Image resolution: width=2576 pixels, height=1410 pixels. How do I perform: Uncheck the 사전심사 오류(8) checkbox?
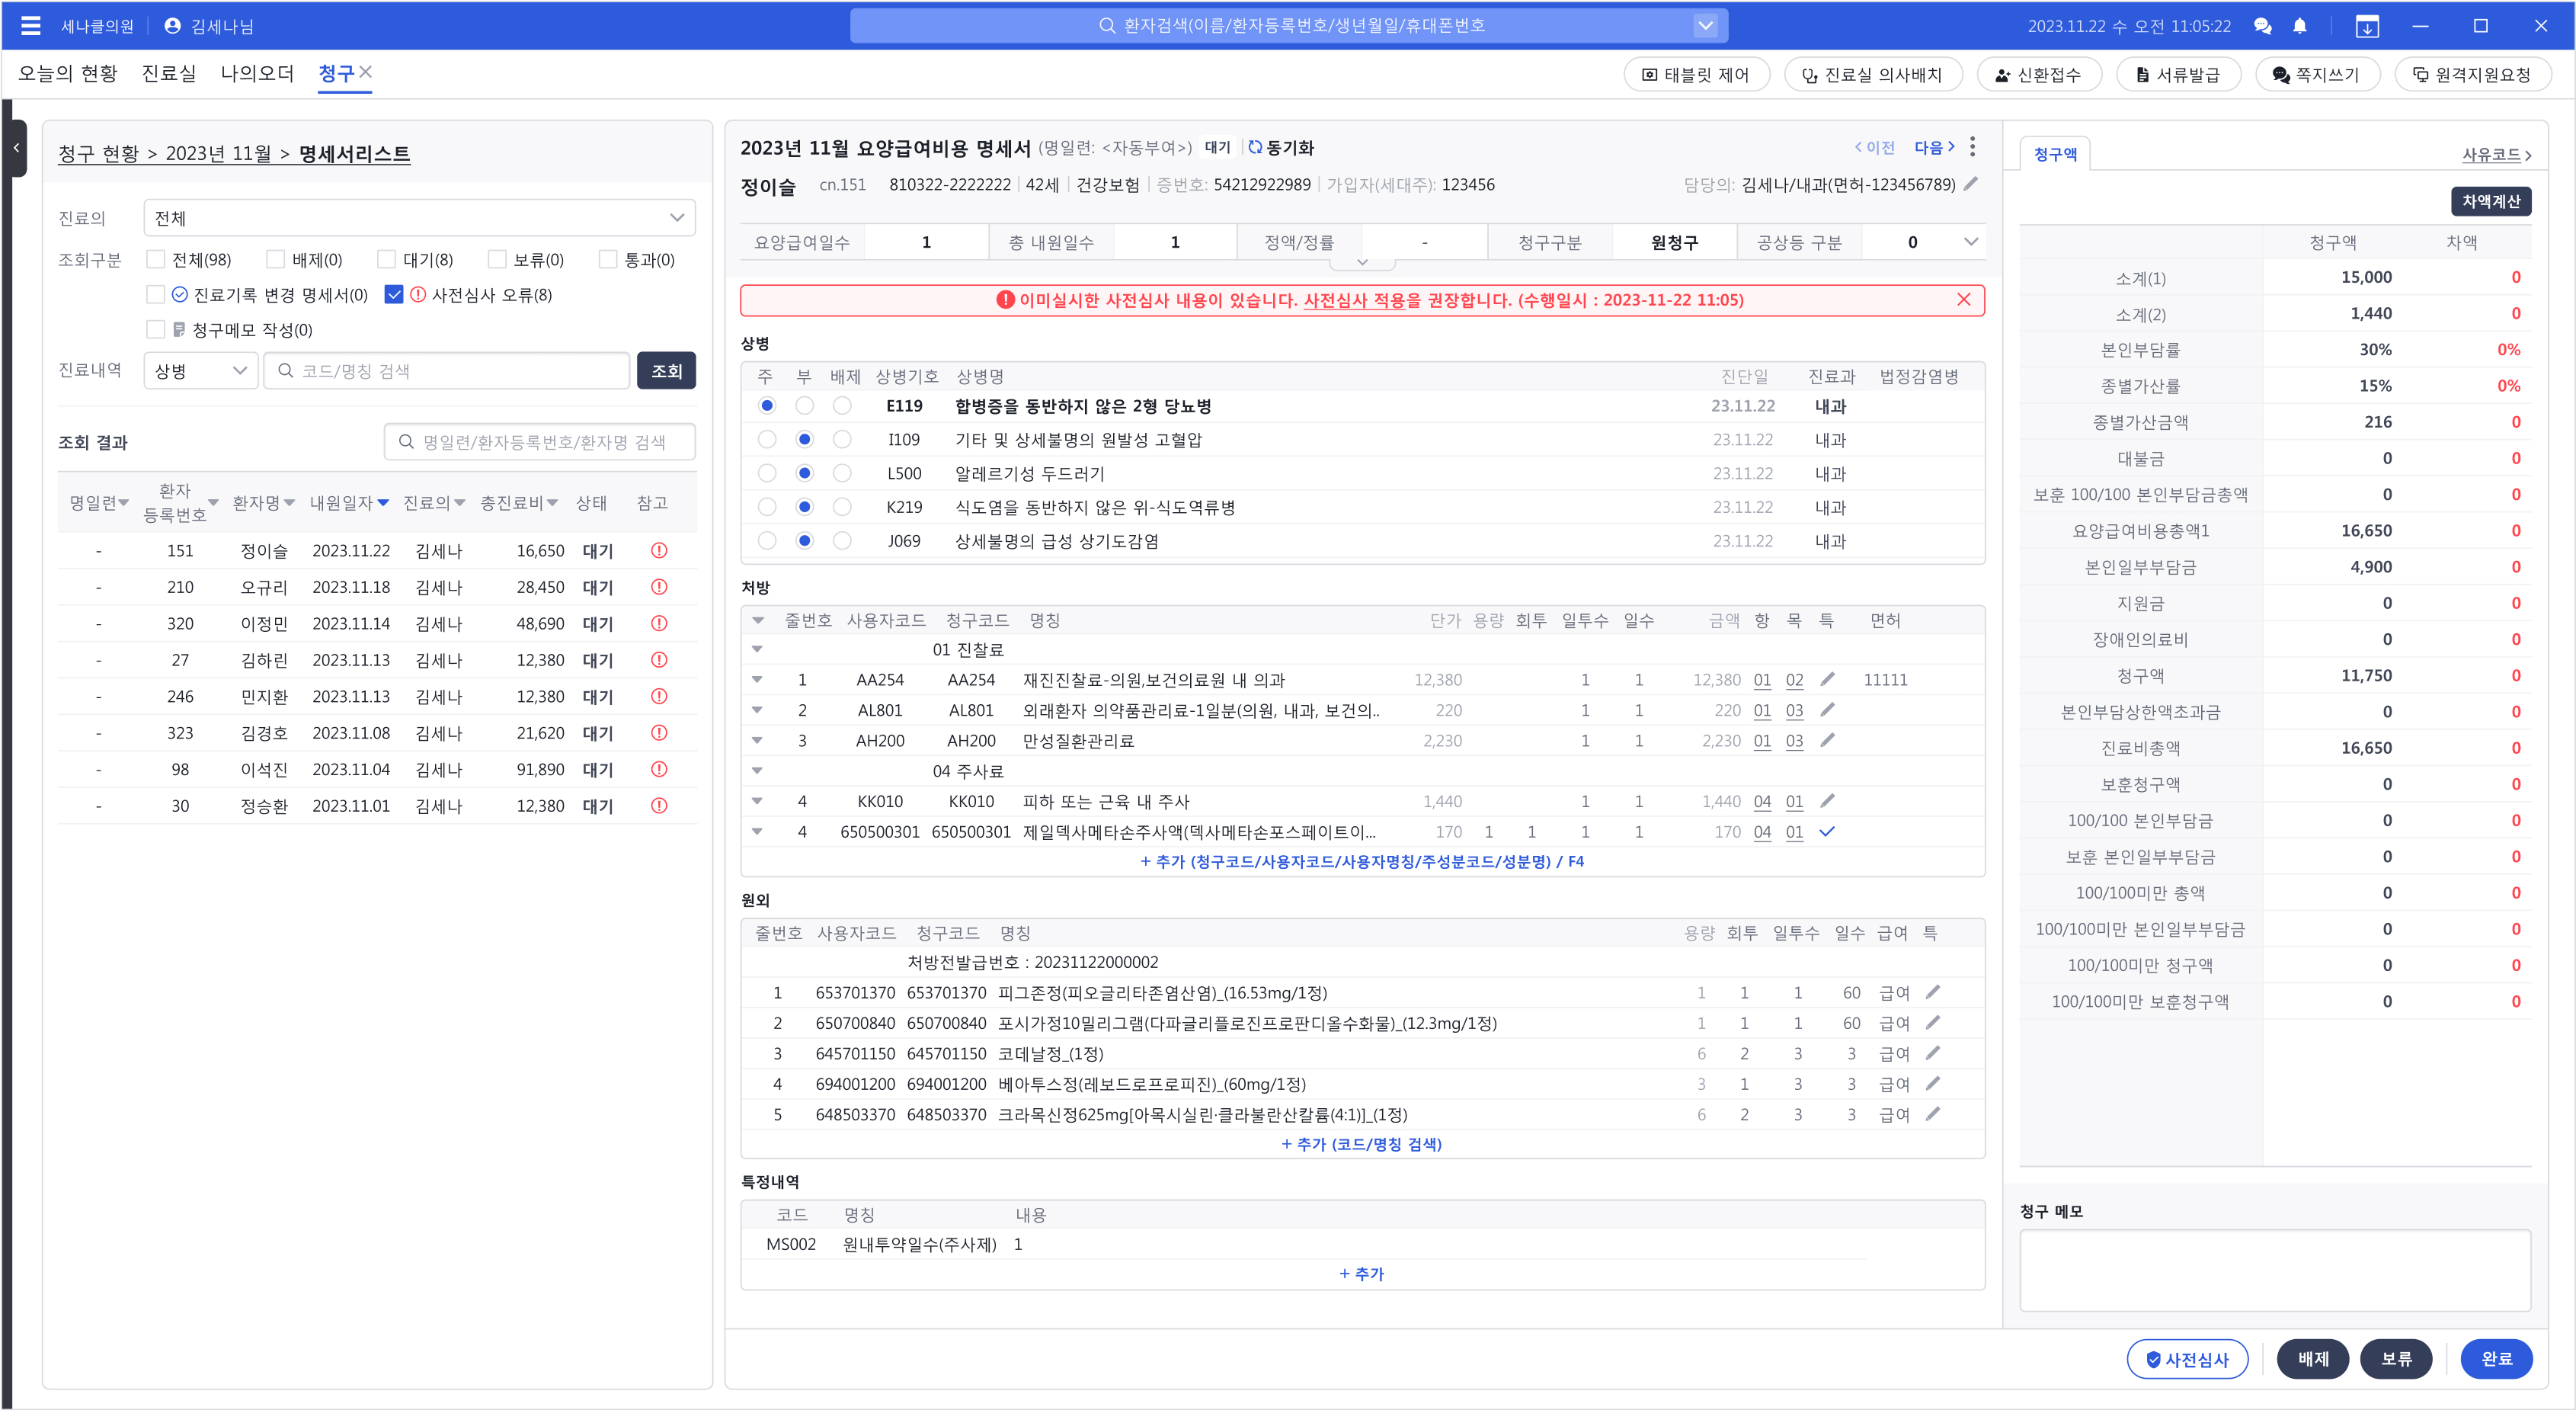pos(394,295)
